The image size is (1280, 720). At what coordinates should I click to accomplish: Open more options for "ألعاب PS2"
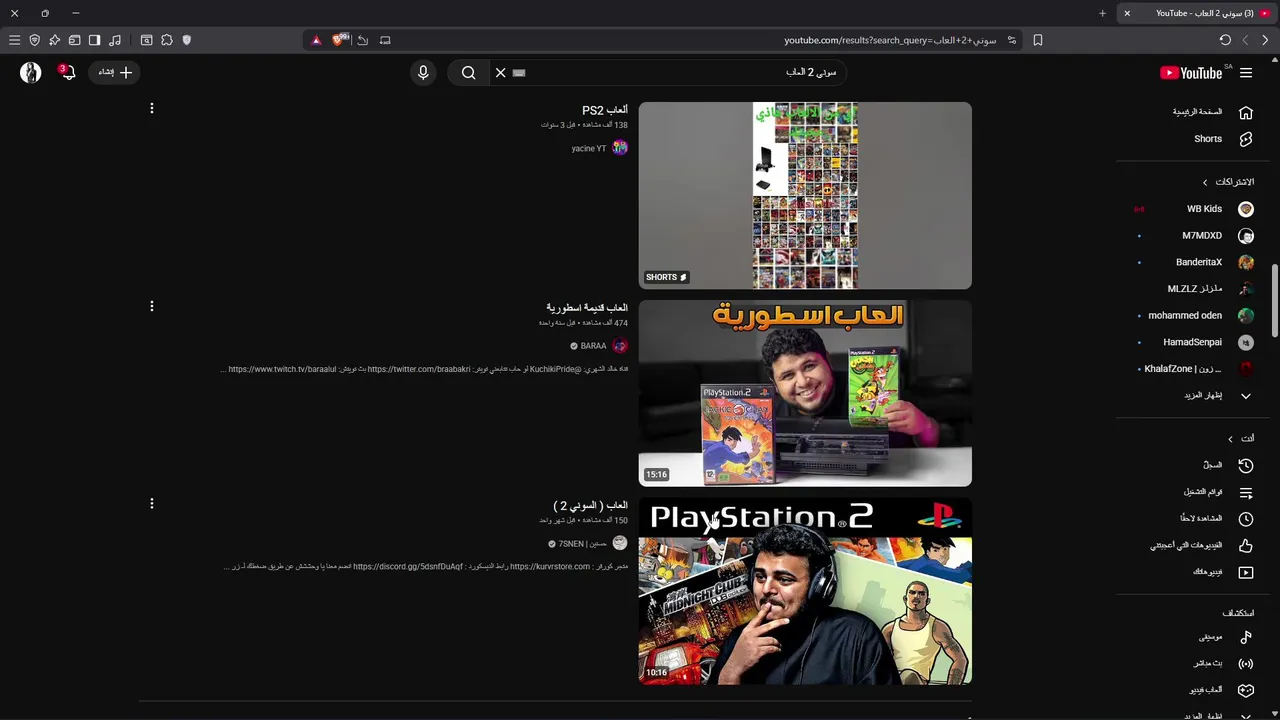(x=152, y=108)
